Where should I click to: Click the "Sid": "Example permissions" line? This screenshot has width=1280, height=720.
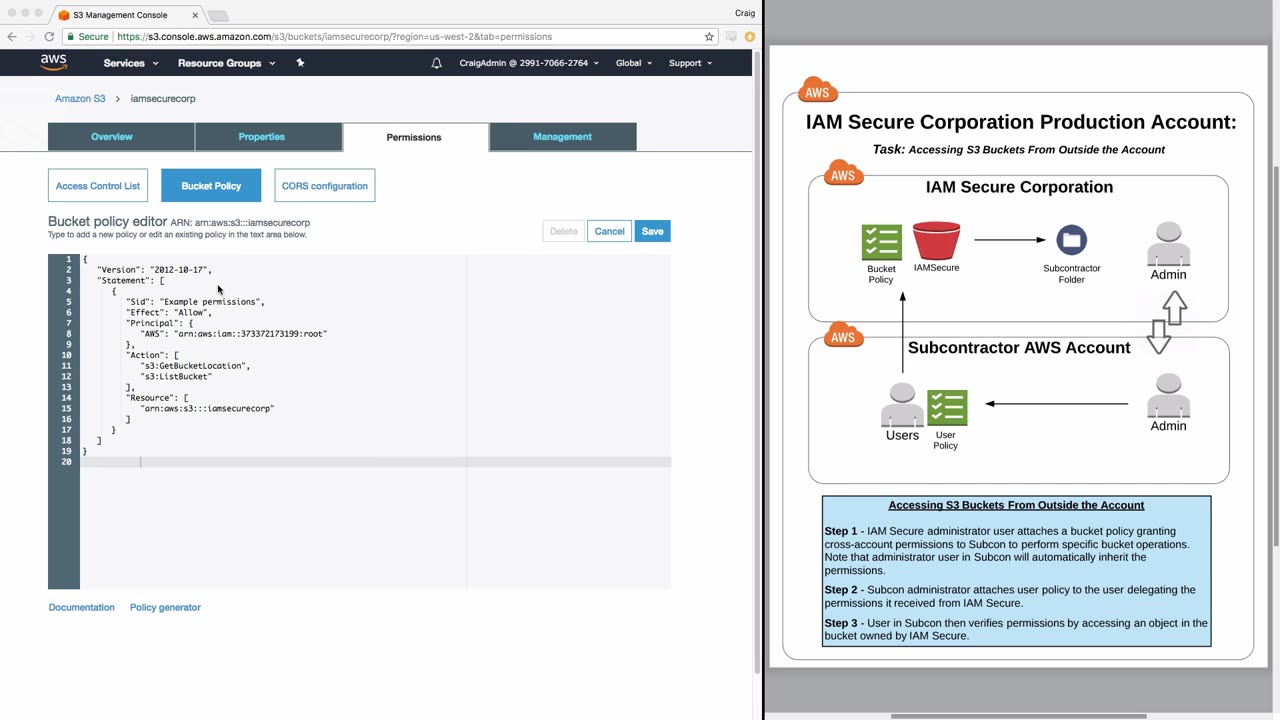coord(195,302)
